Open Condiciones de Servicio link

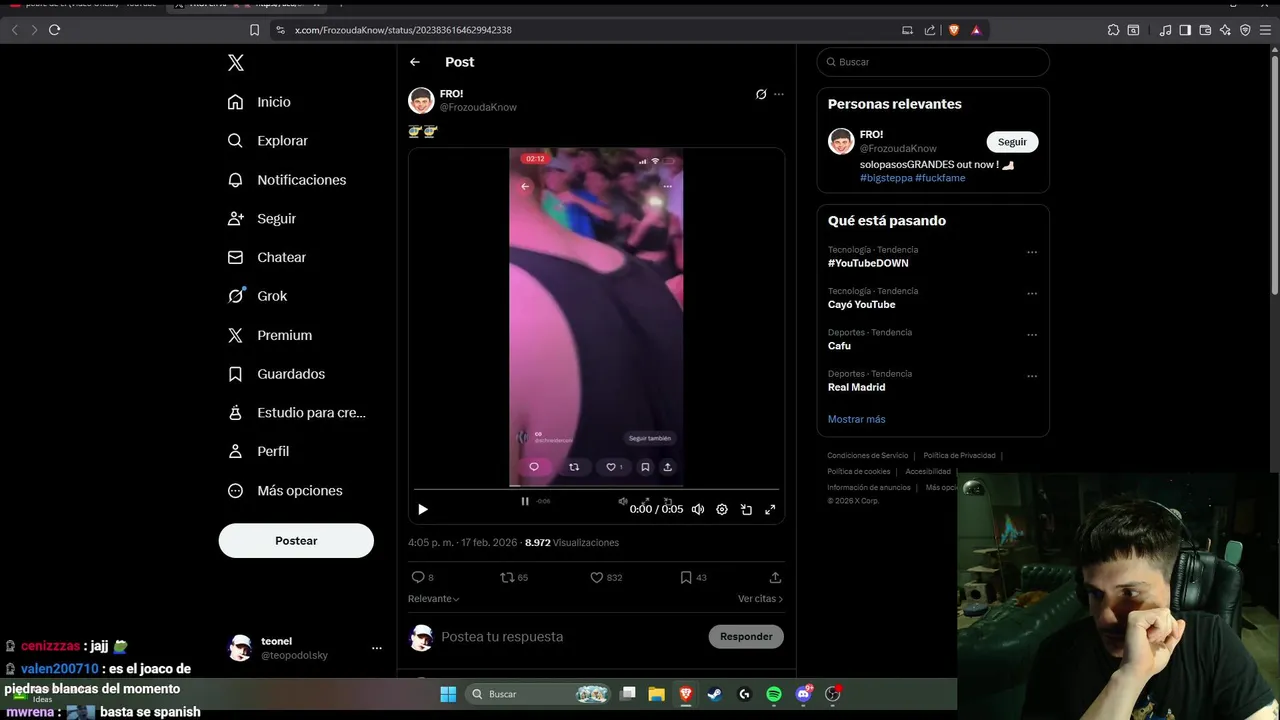[868, 456]
